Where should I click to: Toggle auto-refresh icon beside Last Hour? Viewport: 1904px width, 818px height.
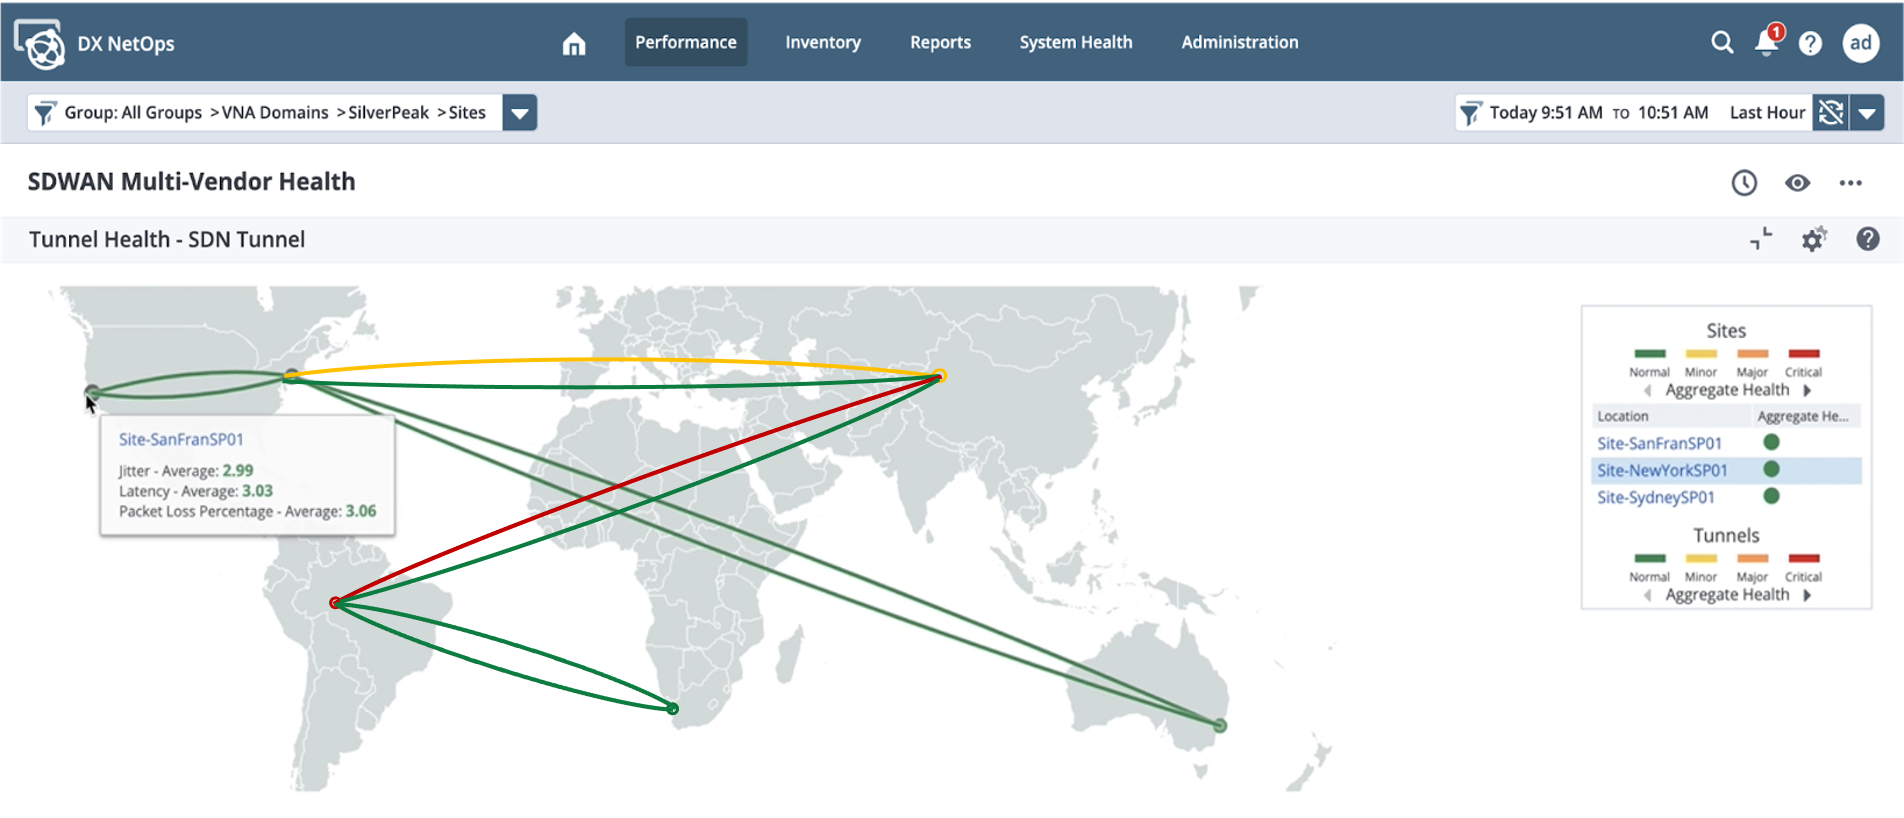[1831, 113]
